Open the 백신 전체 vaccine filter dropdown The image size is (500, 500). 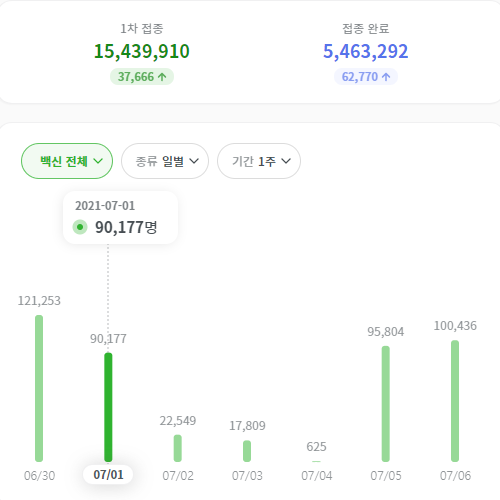tap(67, 161)
